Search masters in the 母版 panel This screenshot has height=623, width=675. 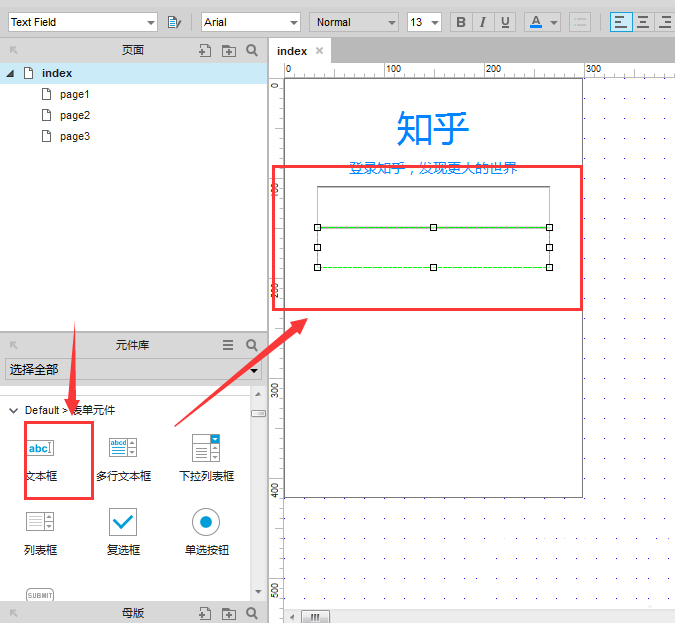[252, 613]
